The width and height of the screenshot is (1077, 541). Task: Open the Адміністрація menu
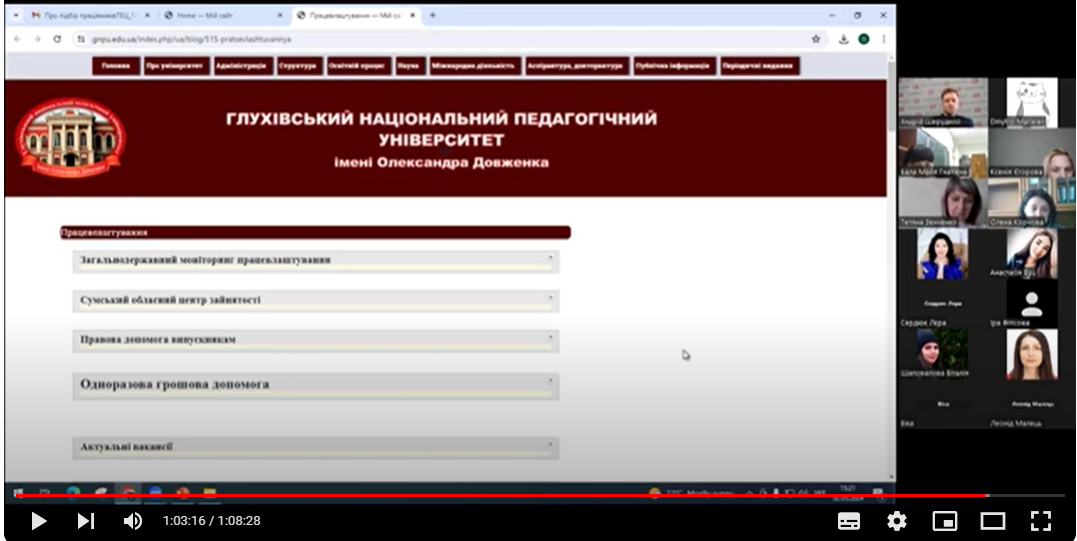click(x=241, y=66)
